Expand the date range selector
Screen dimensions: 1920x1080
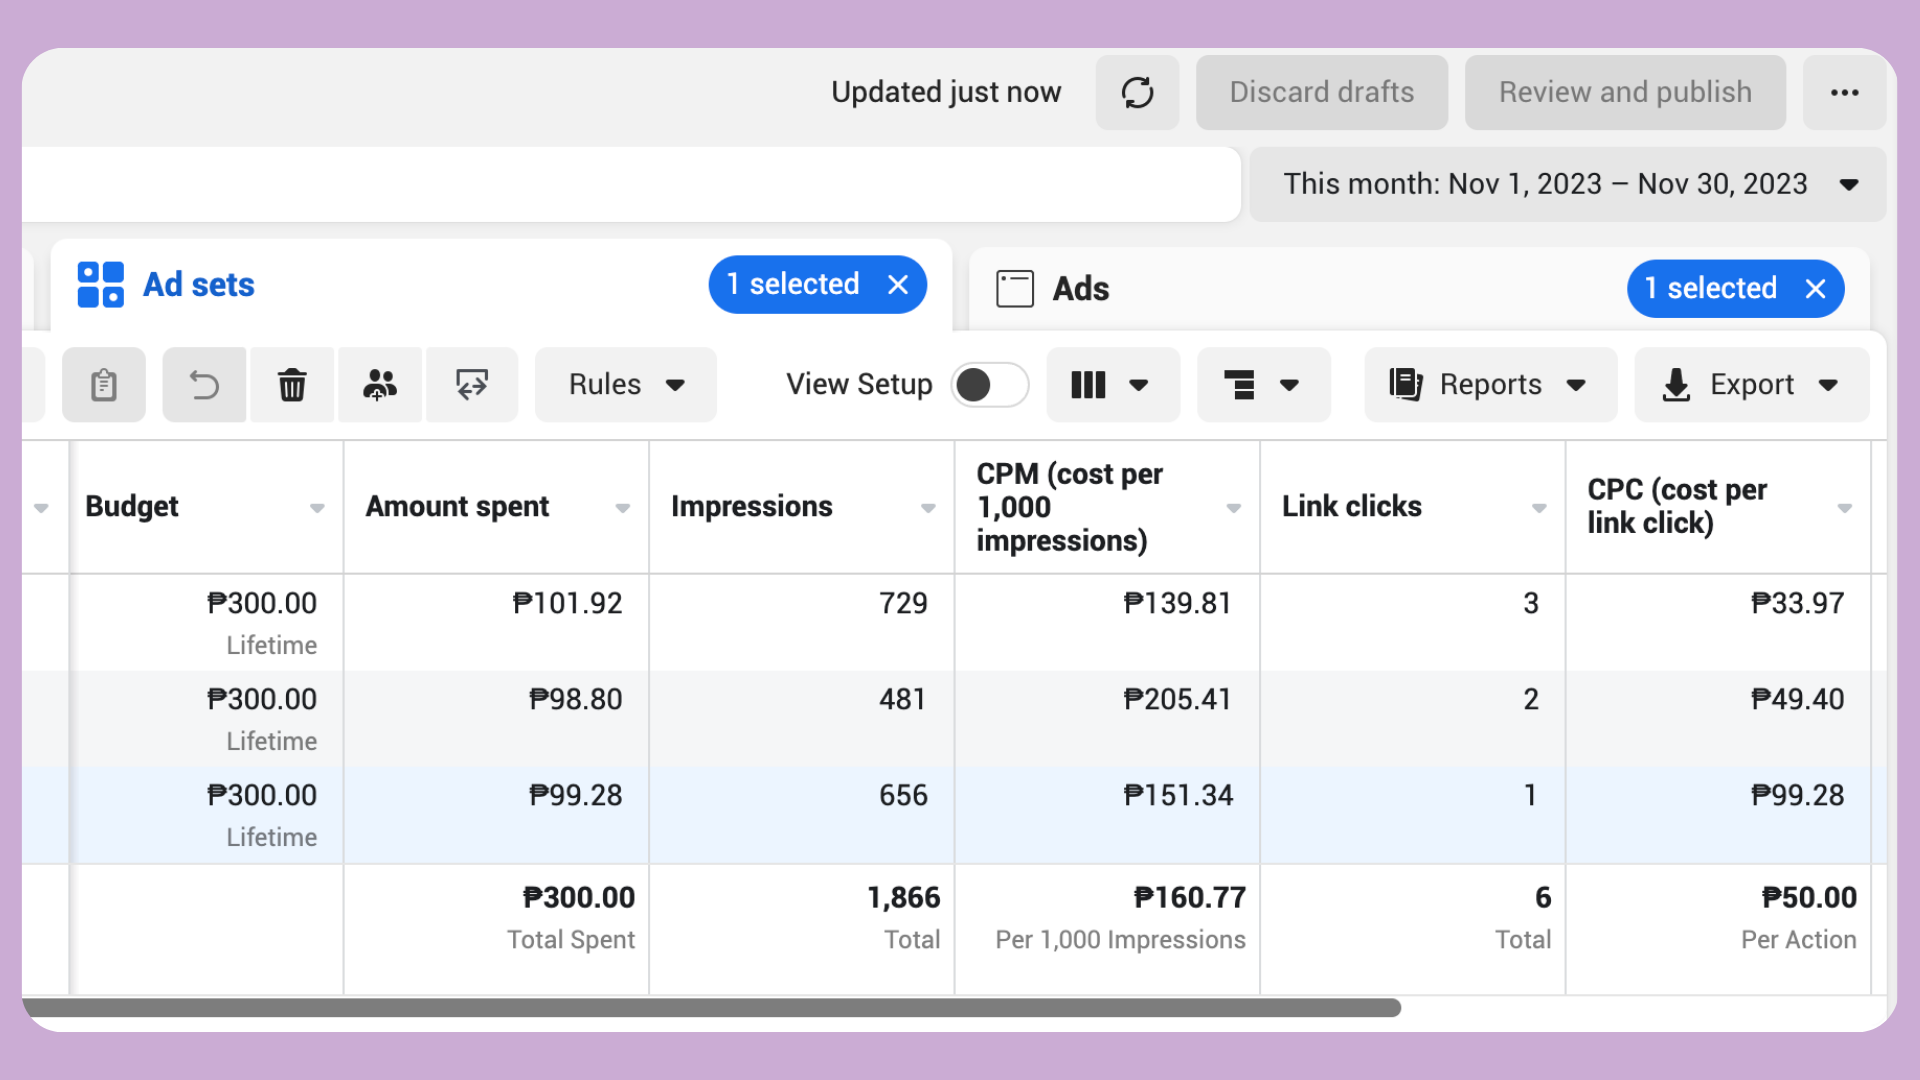pos(1567,185)
